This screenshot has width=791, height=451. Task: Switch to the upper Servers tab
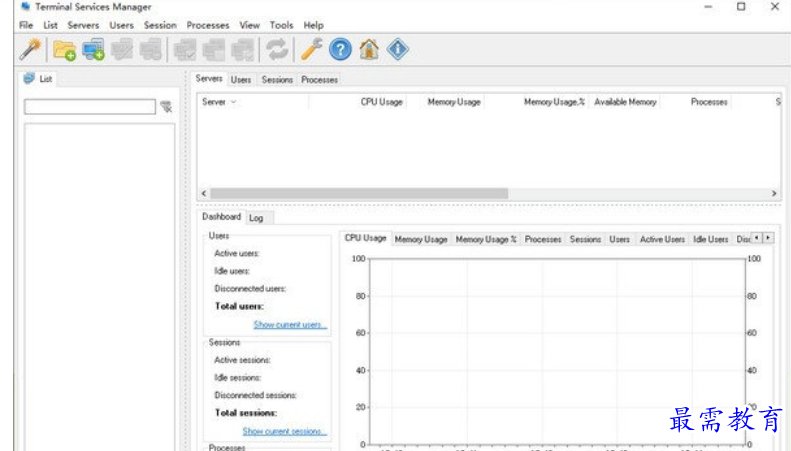tap(209, 79)
